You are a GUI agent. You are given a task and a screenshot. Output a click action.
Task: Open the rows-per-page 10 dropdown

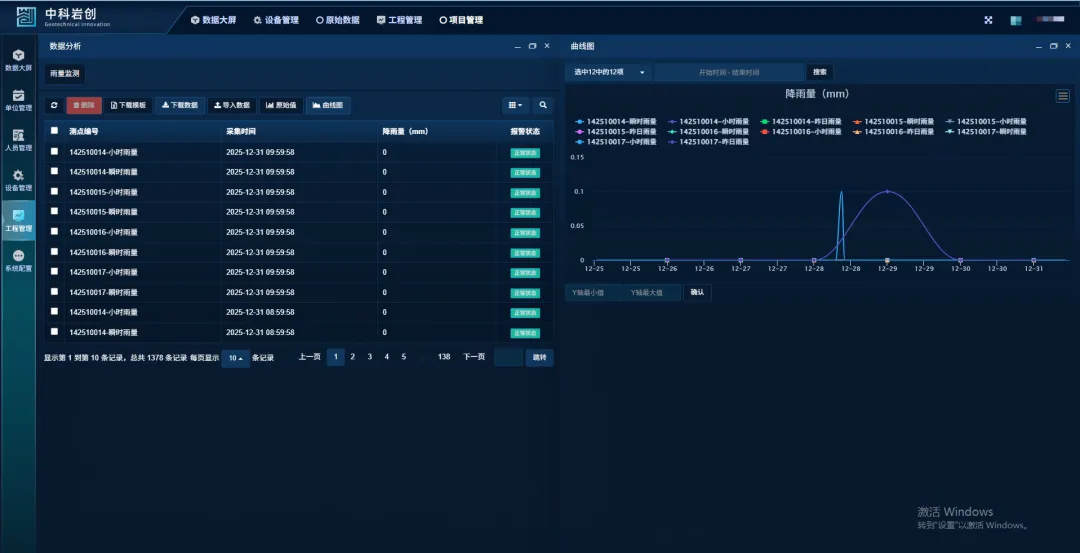235,358
